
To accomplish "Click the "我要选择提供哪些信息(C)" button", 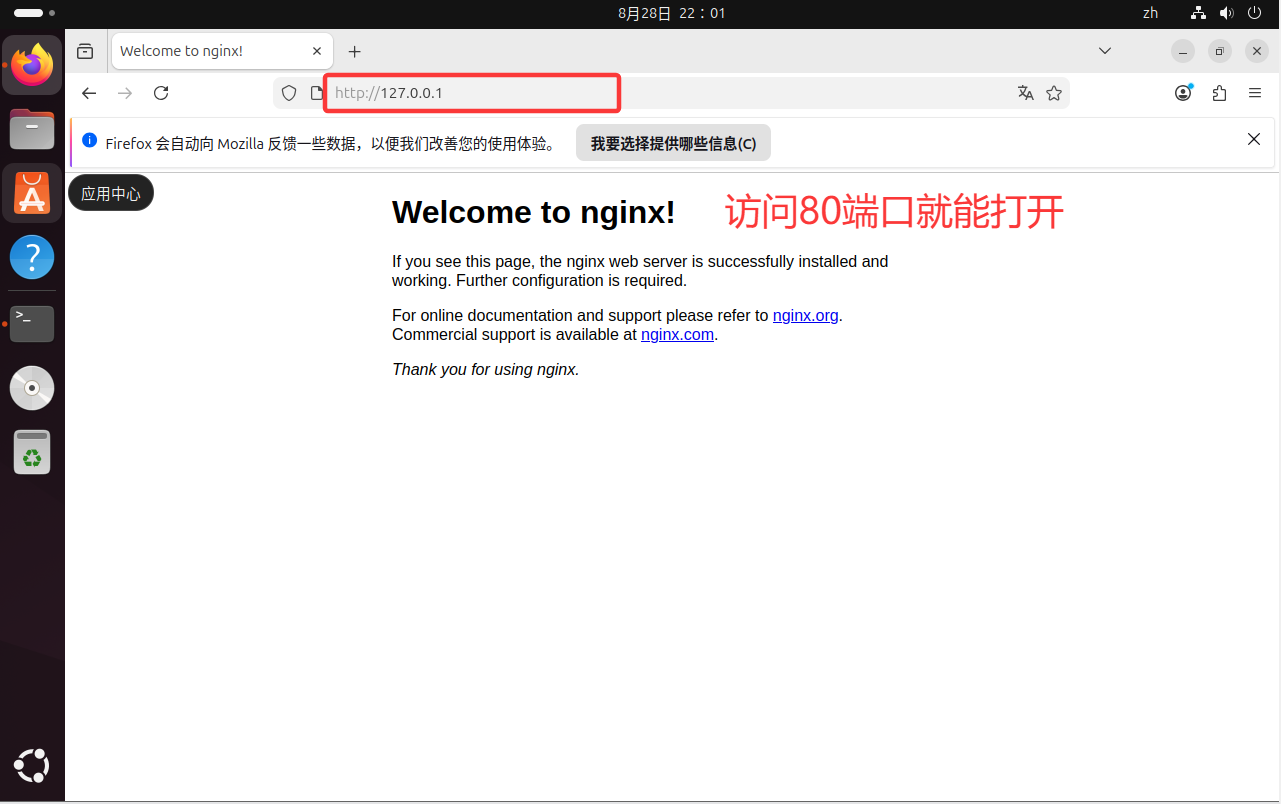I will [x=673, y=143].
